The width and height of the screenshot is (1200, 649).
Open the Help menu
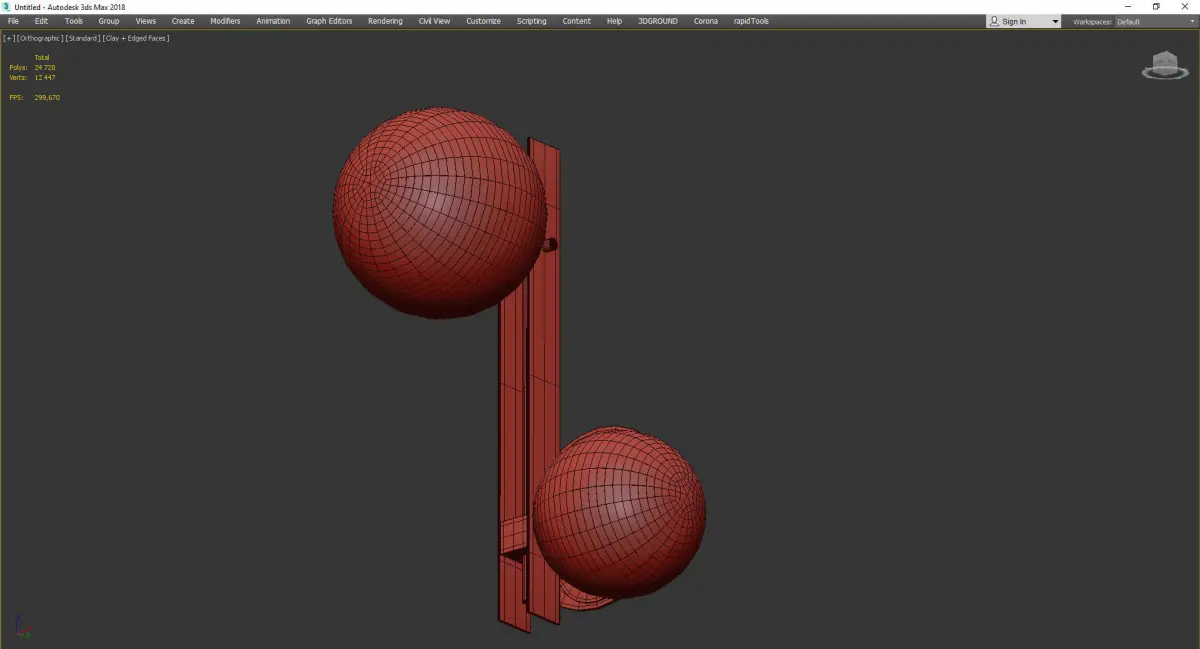[x=614, y=21]
